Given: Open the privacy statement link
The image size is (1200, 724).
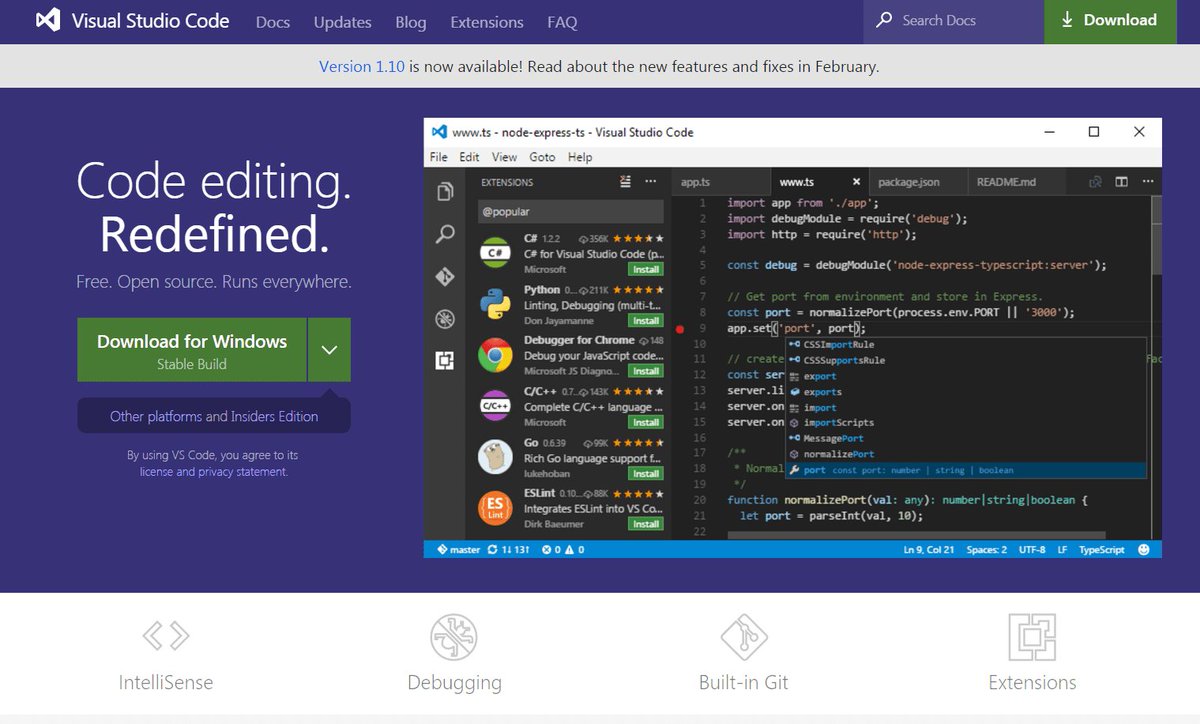Looking at the screenshot, I should click(242, 472).
